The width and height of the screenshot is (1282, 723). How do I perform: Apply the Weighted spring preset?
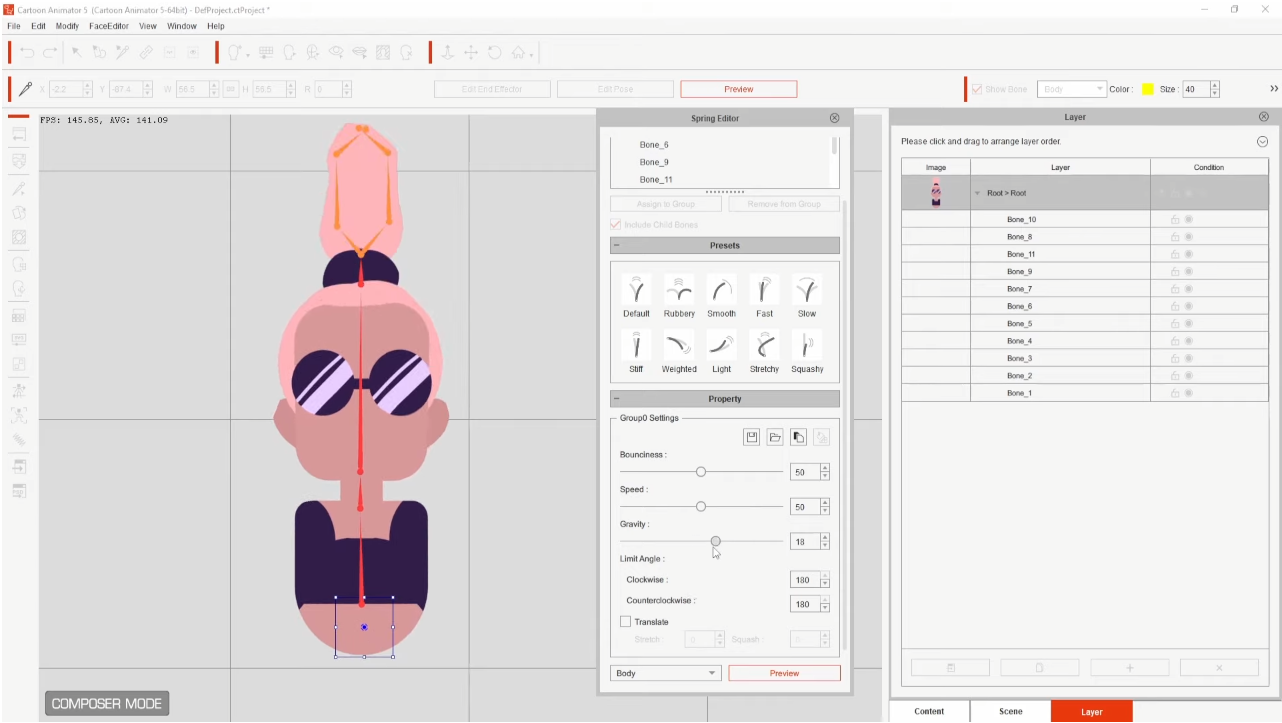679,352
